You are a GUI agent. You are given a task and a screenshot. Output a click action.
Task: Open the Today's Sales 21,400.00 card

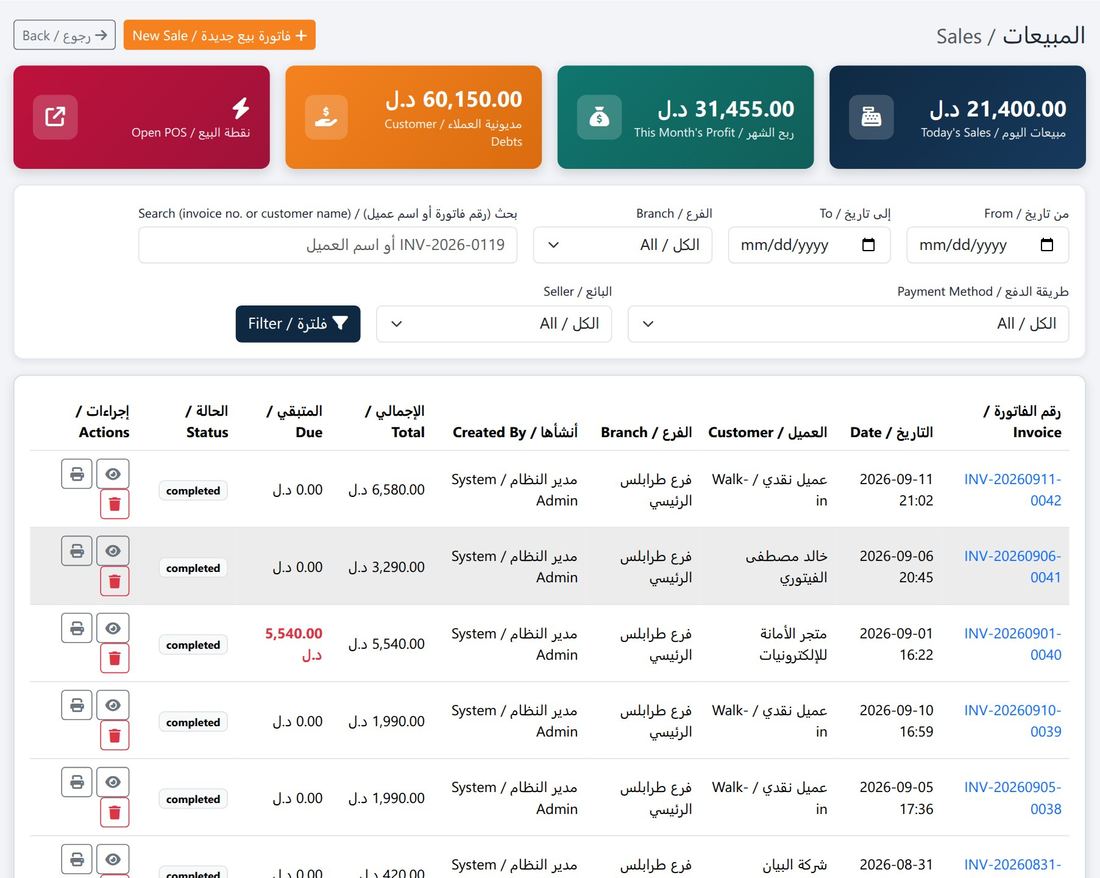[x=958, y=117]
